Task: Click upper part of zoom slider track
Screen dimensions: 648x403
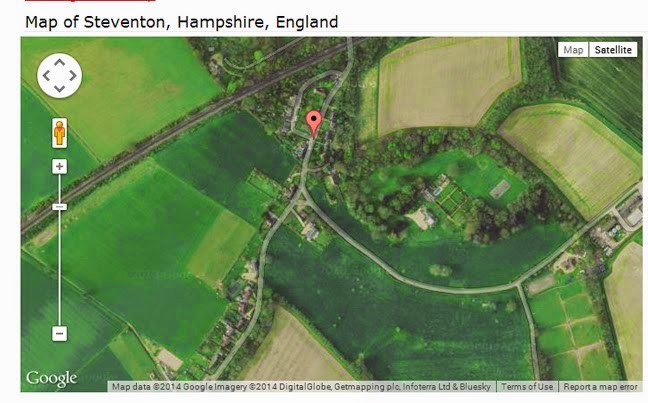Action: coord(60,188)
